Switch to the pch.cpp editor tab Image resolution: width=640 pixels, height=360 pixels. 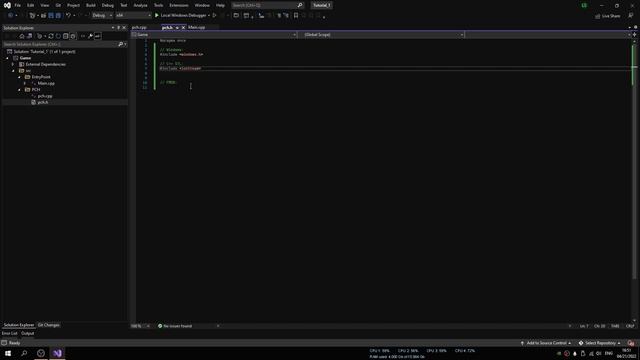[139, 27]
